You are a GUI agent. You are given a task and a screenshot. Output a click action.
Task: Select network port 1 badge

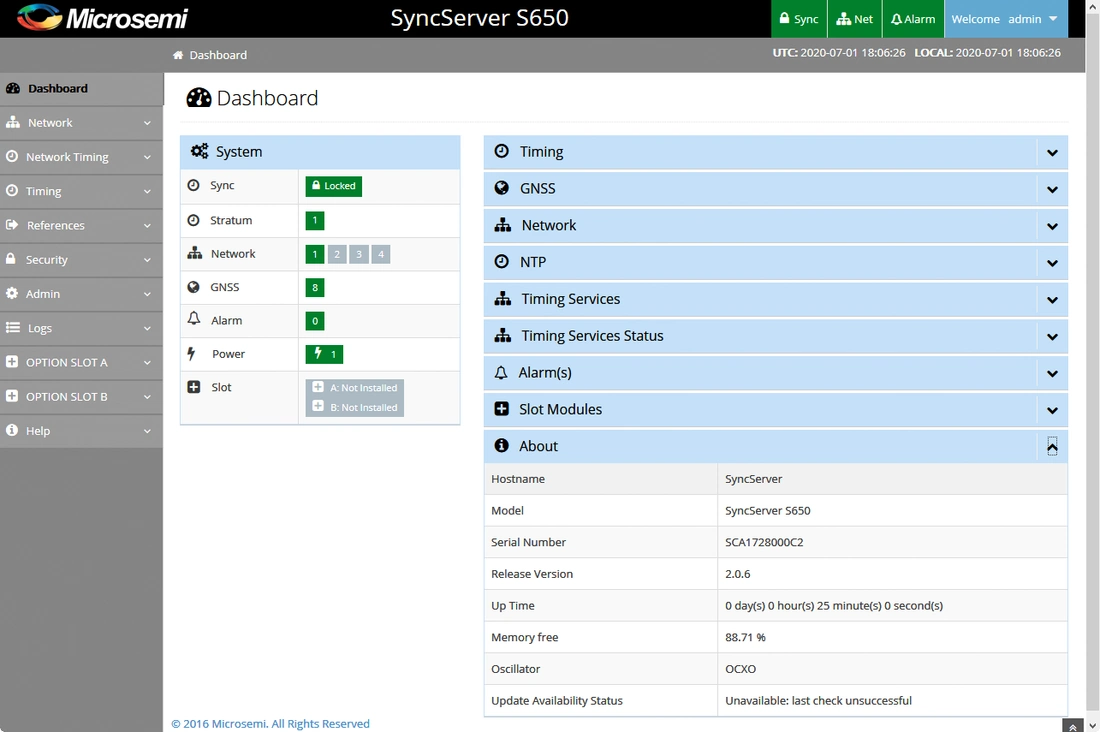click(x=315, y=254)
